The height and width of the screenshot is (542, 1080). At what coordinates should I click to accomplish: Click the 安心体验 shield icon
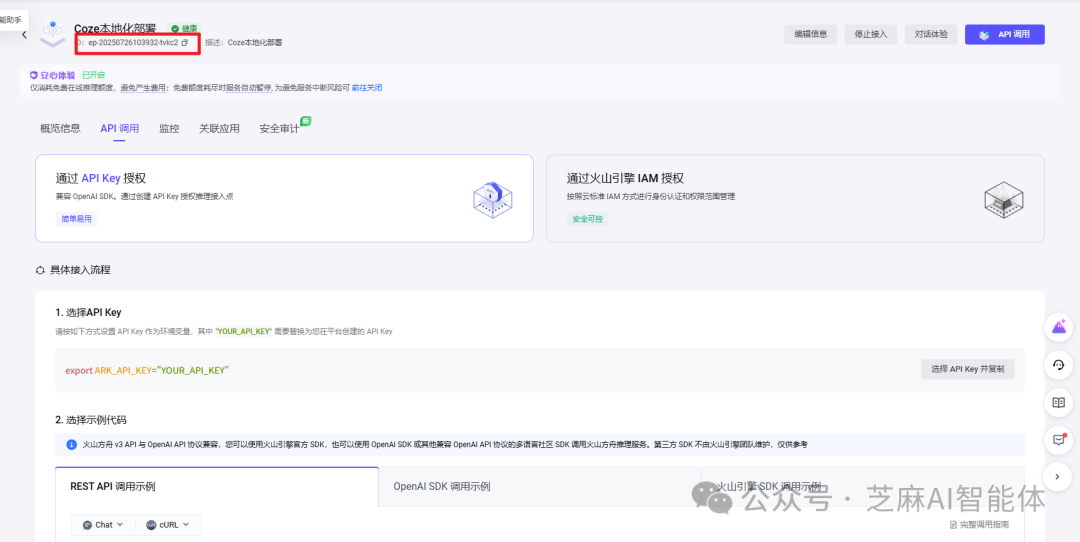(x=34, y=75)
